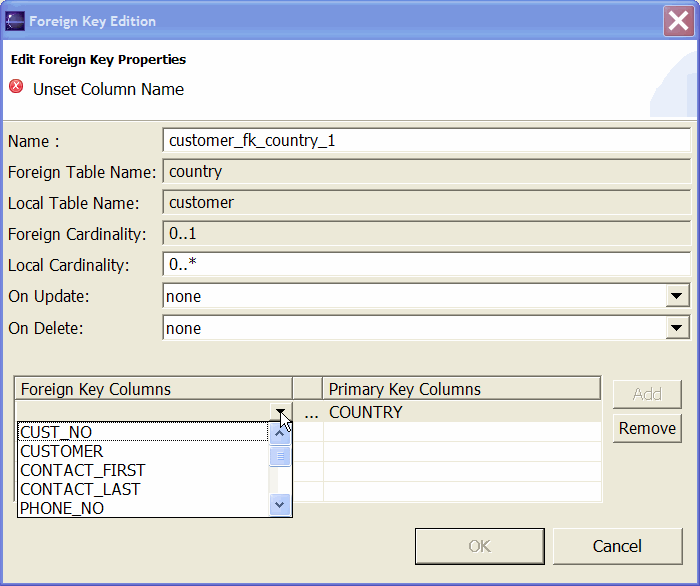Open the On Delete dropdown
Screen dimensions: 700x586
click(677, 328)
